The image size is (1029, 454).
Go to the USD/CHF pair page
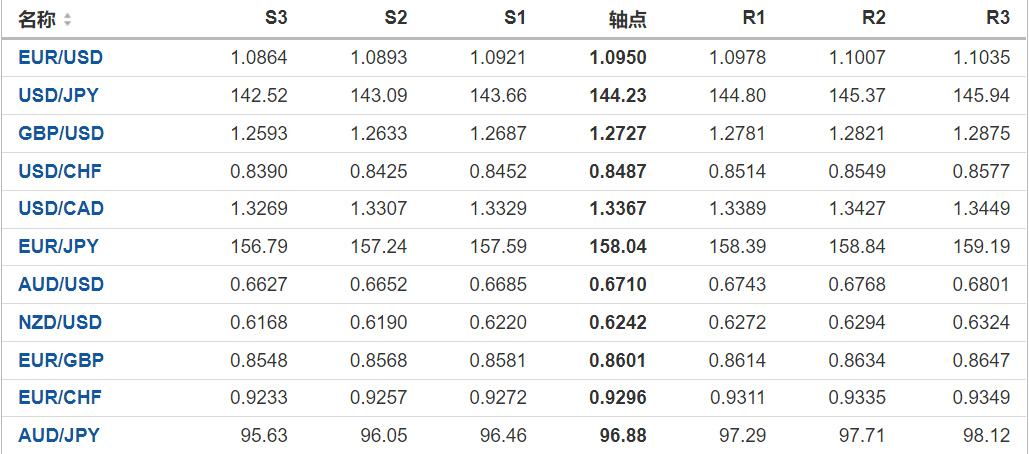(60, 171)
